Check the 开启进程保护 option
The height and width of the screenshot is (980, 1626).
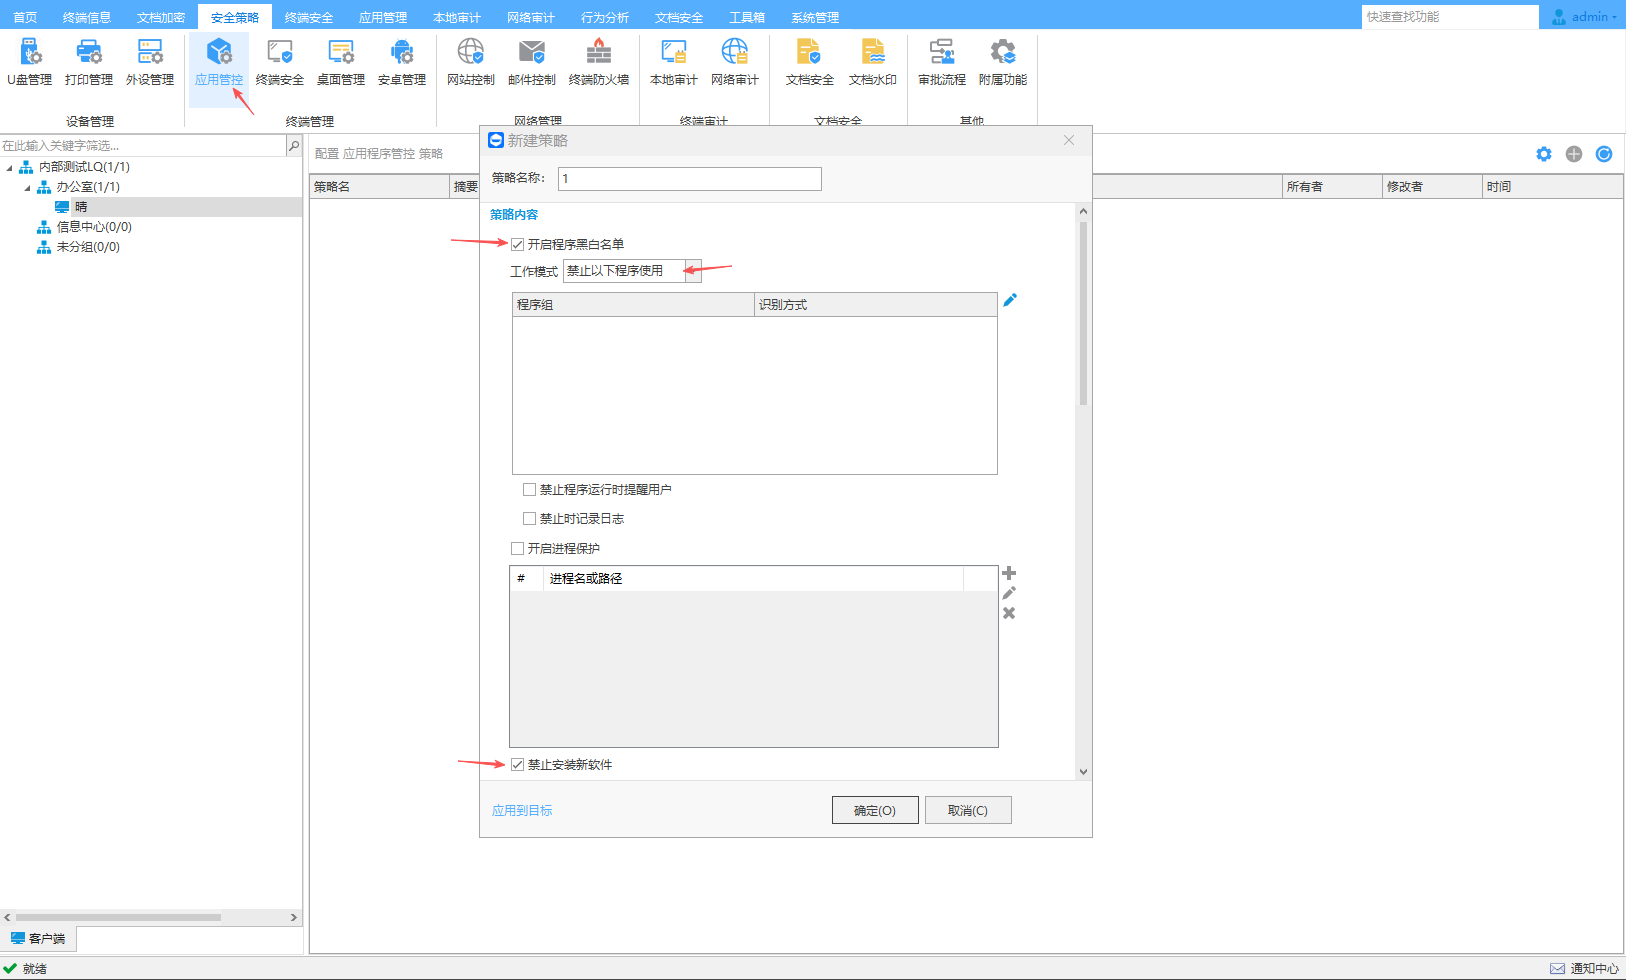click(518, 549)
